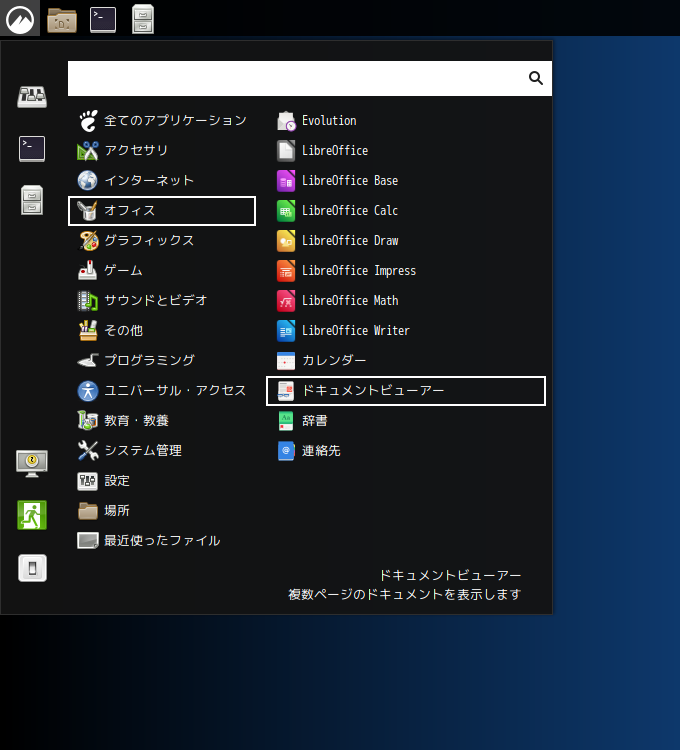
Task: Open ユニバーサル・アクセス category
Action: [x=162, y=391]
